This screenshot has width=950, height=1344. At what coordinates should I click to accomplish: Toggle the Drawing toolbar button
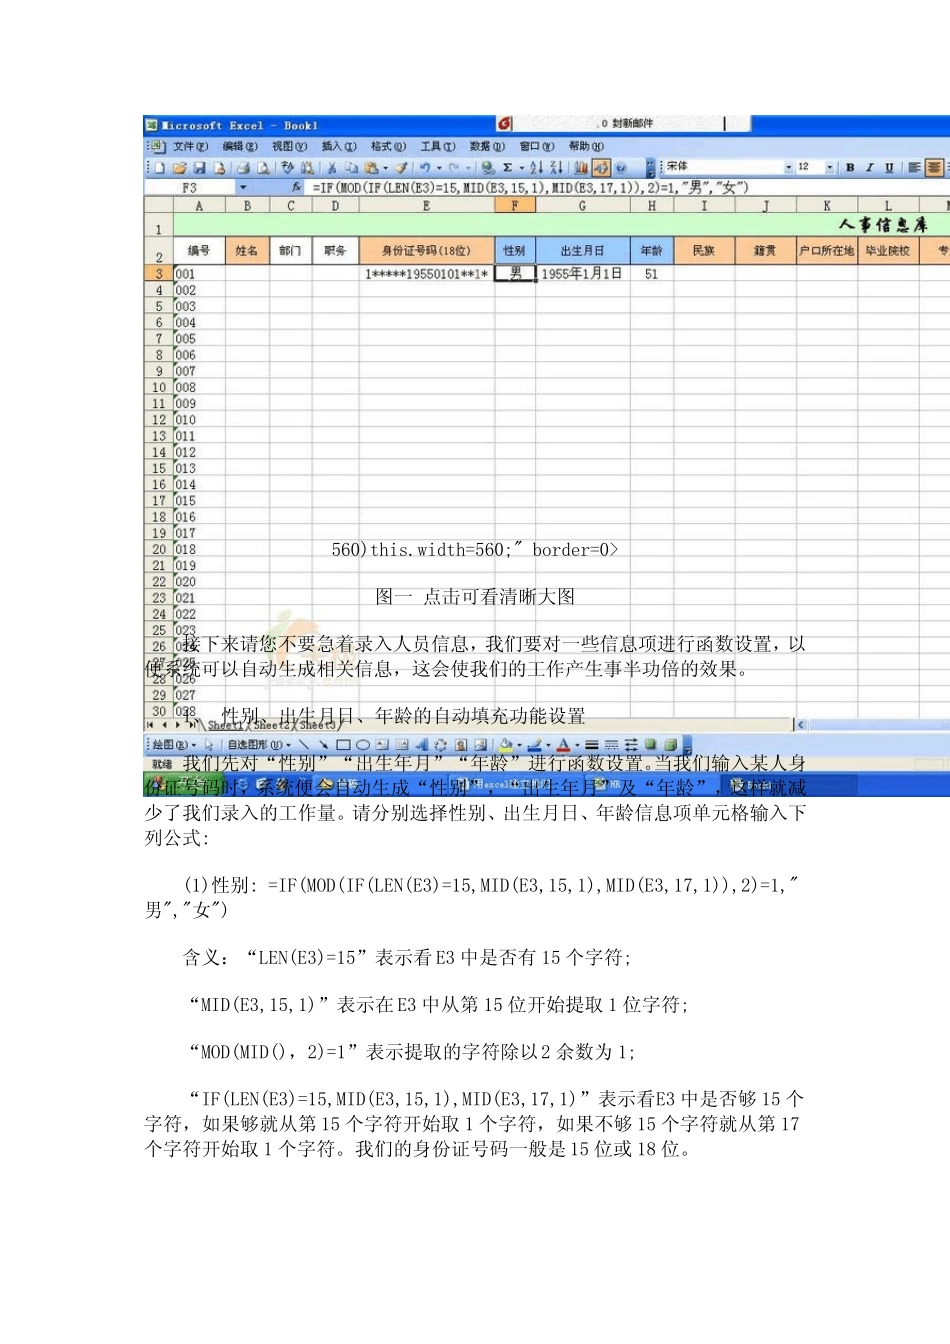(601, 167)
